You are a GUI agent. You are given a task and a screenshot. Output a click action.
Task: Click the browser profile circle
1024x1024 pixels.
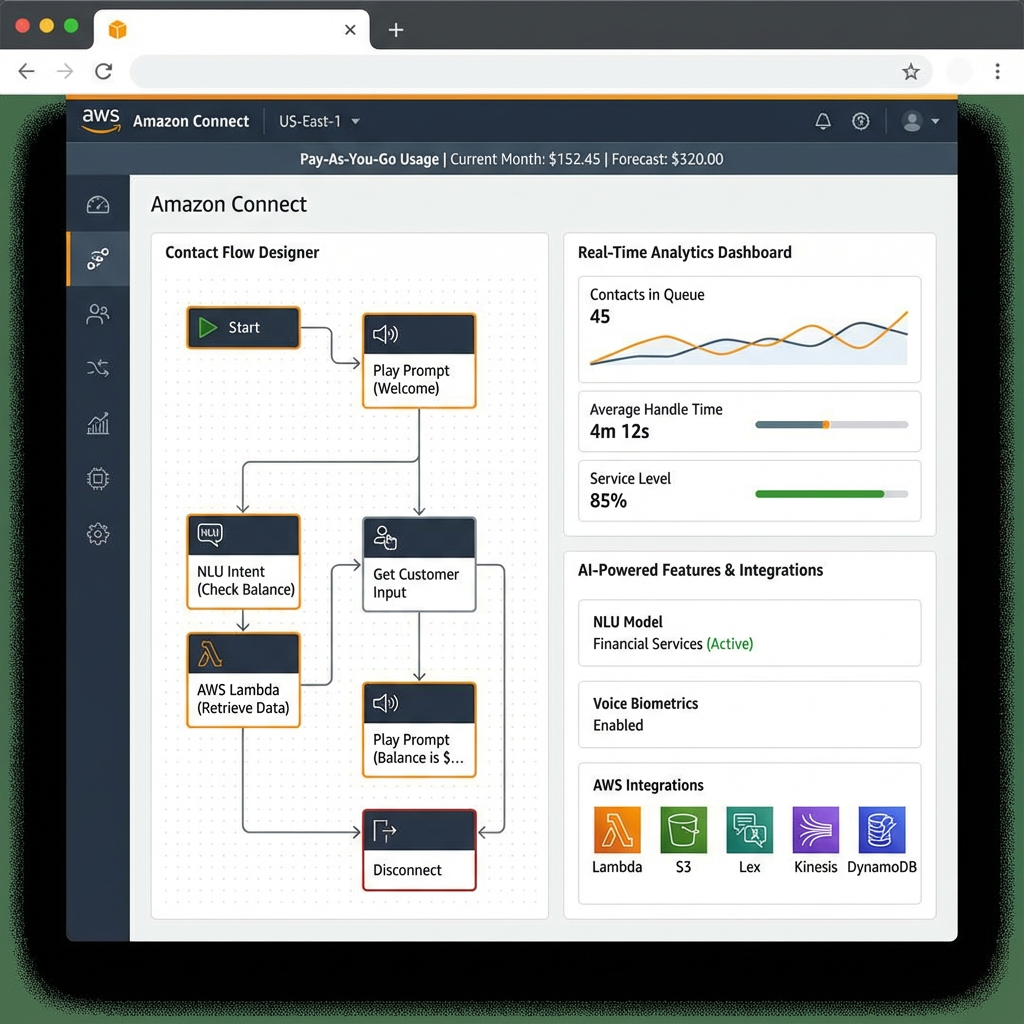click(959, 71)
